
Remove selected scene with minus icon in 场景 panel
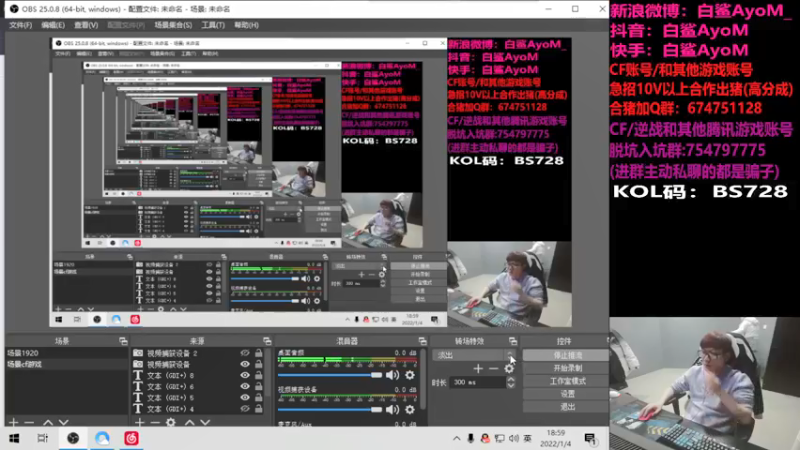(29, 422)
